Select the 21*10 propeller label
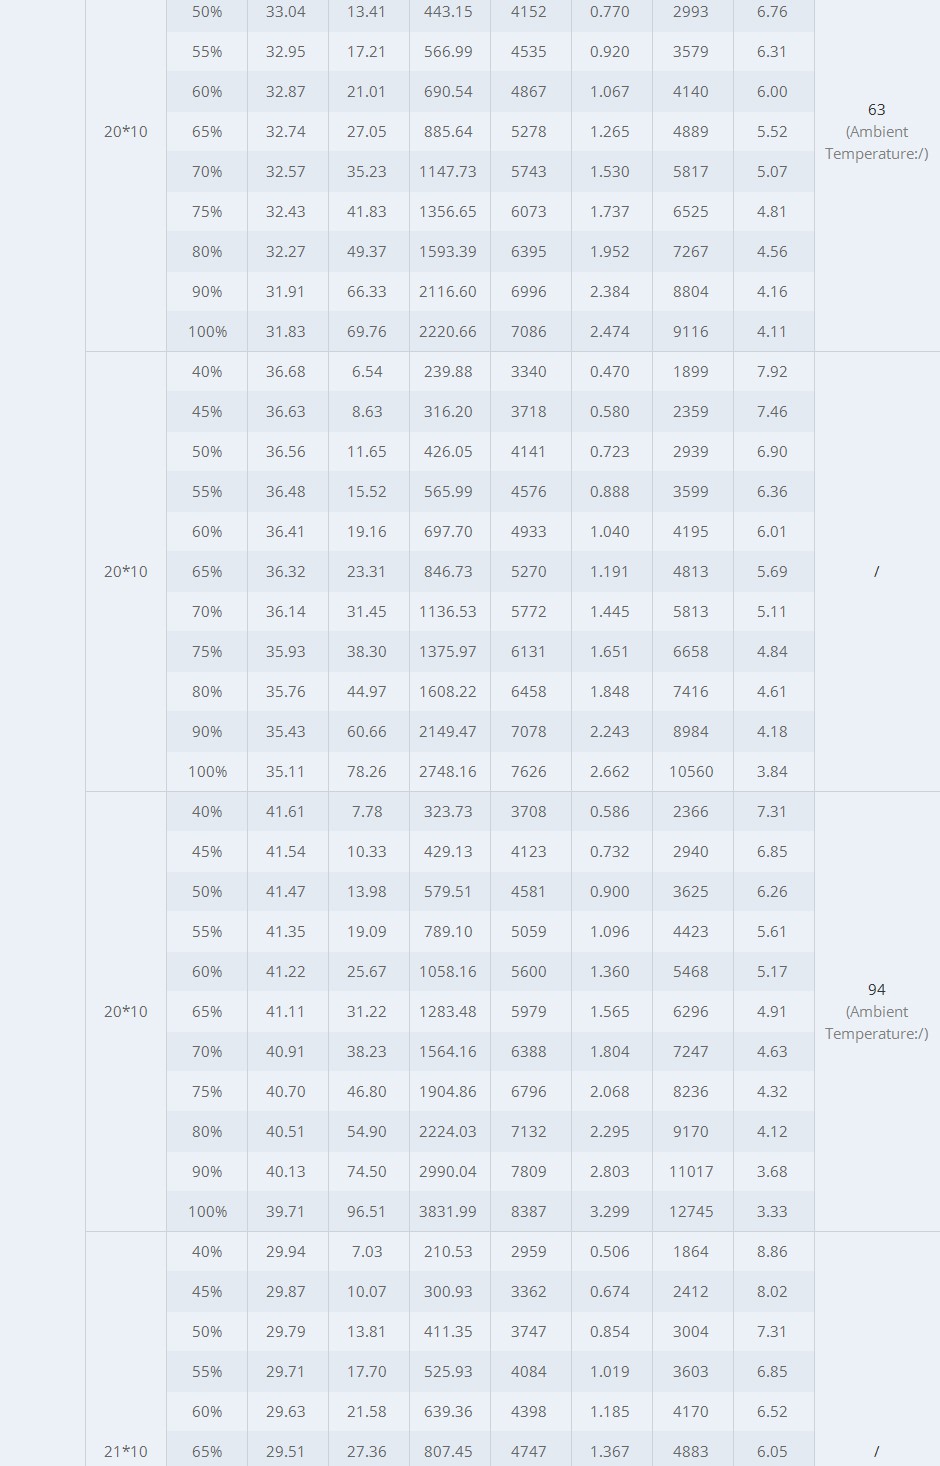The height and width of the screenshot is (1466, 940). coord(126,1451)
